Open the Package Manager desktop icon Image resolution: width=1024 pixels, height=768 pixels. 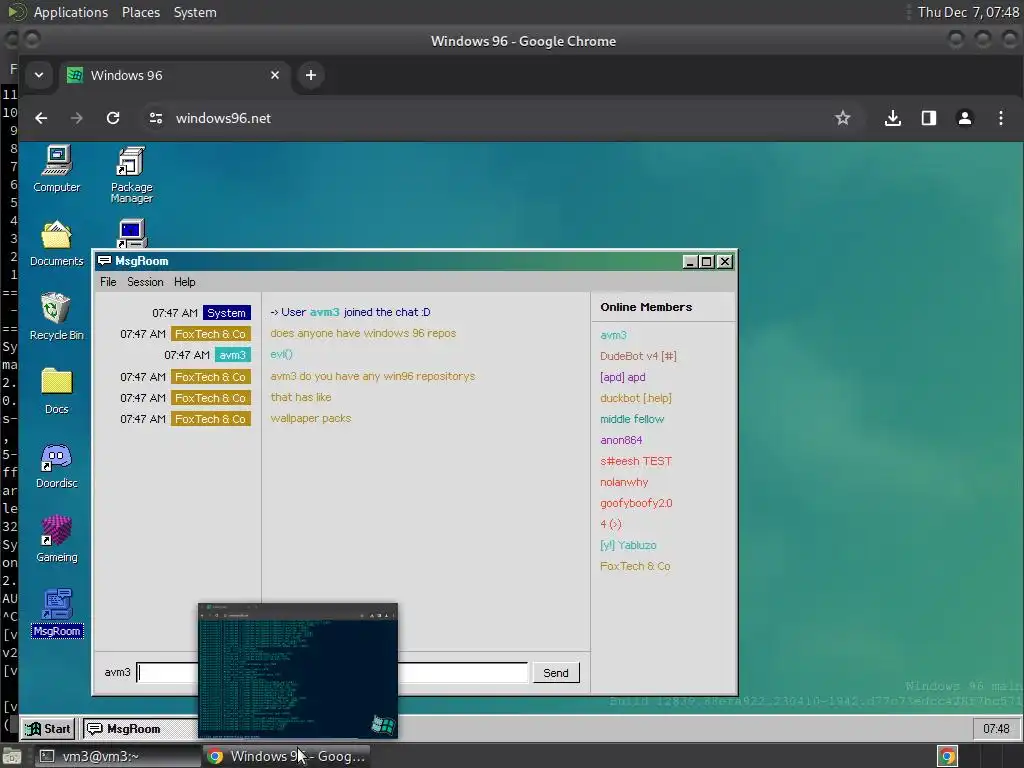[x=131, y=174]
